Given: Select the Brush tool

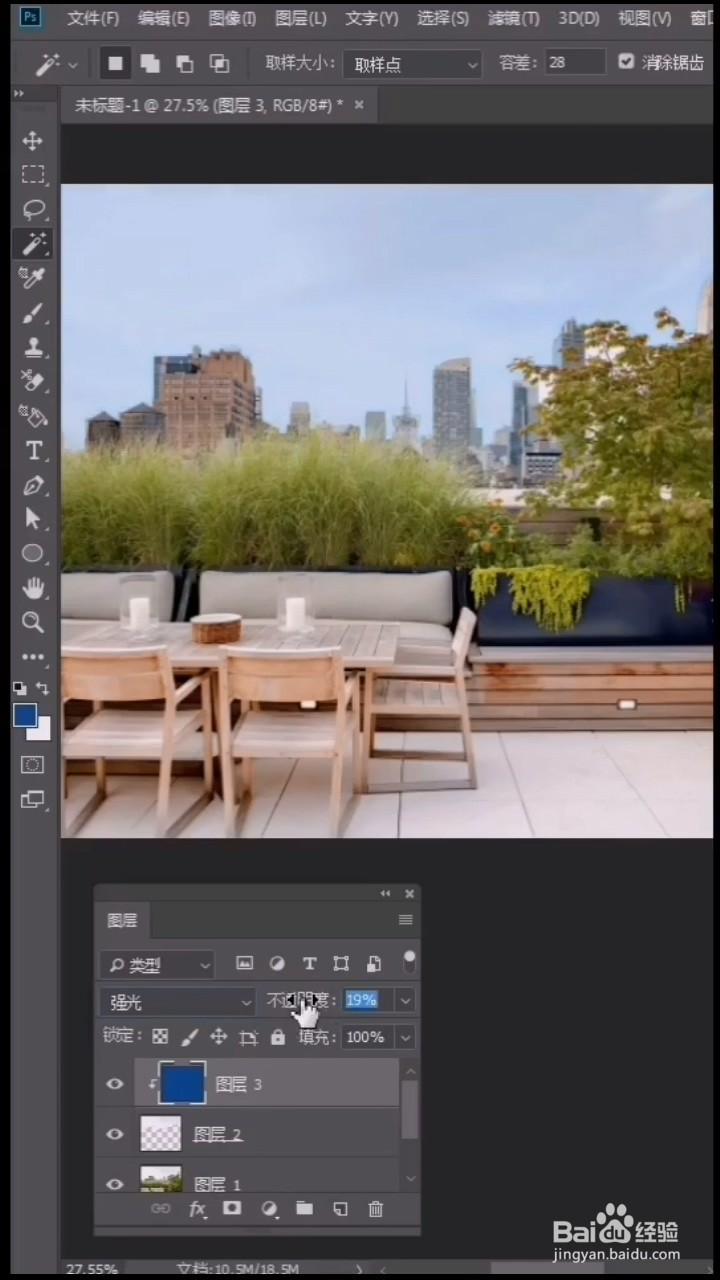Looking at the screenshot, I should tap(33, 313).
